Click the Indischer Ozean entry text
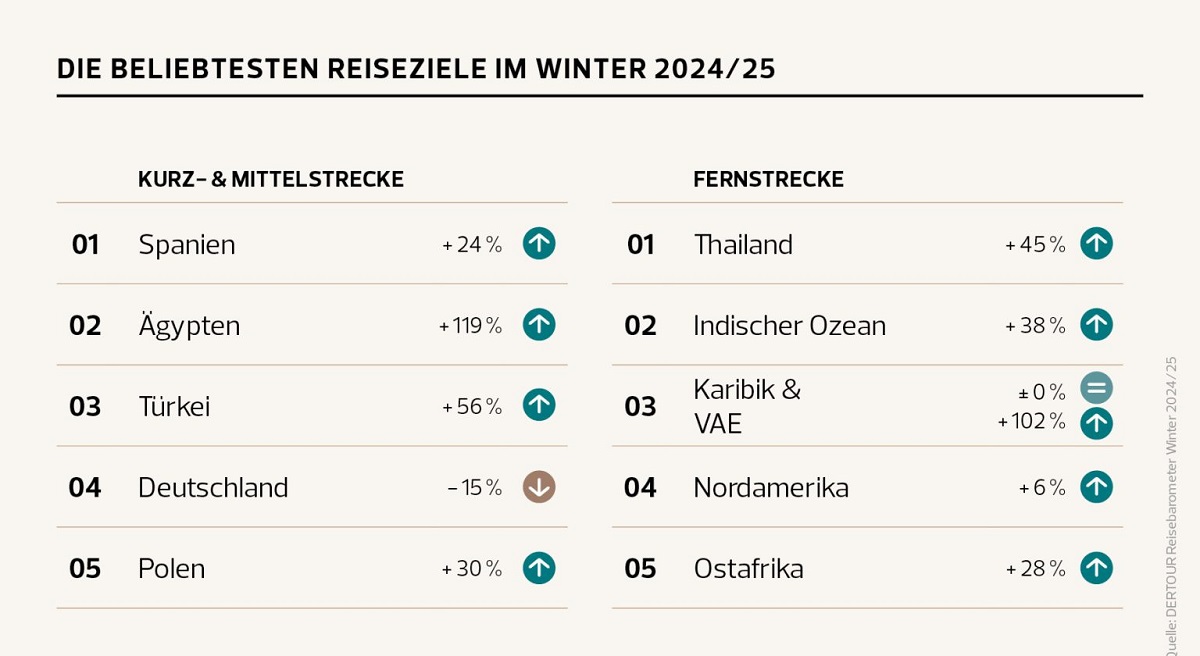Viewport: 1200px width, 656px height. [789, 325]
